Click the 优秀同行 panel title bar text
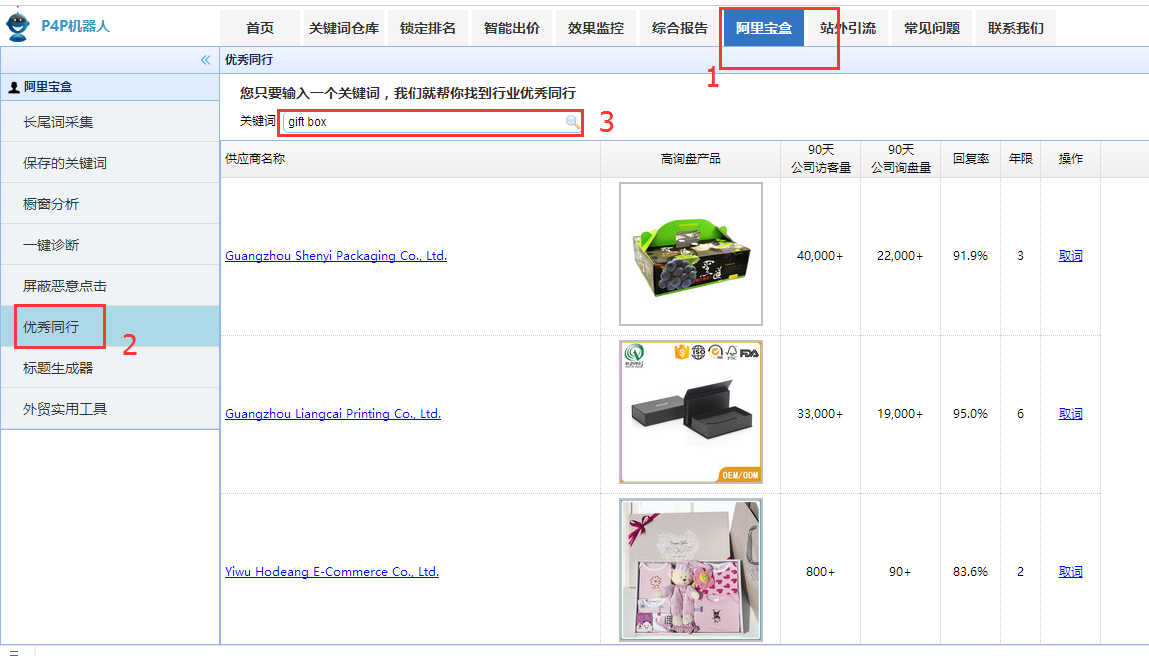1149x656 pixels. pos(249,59)
